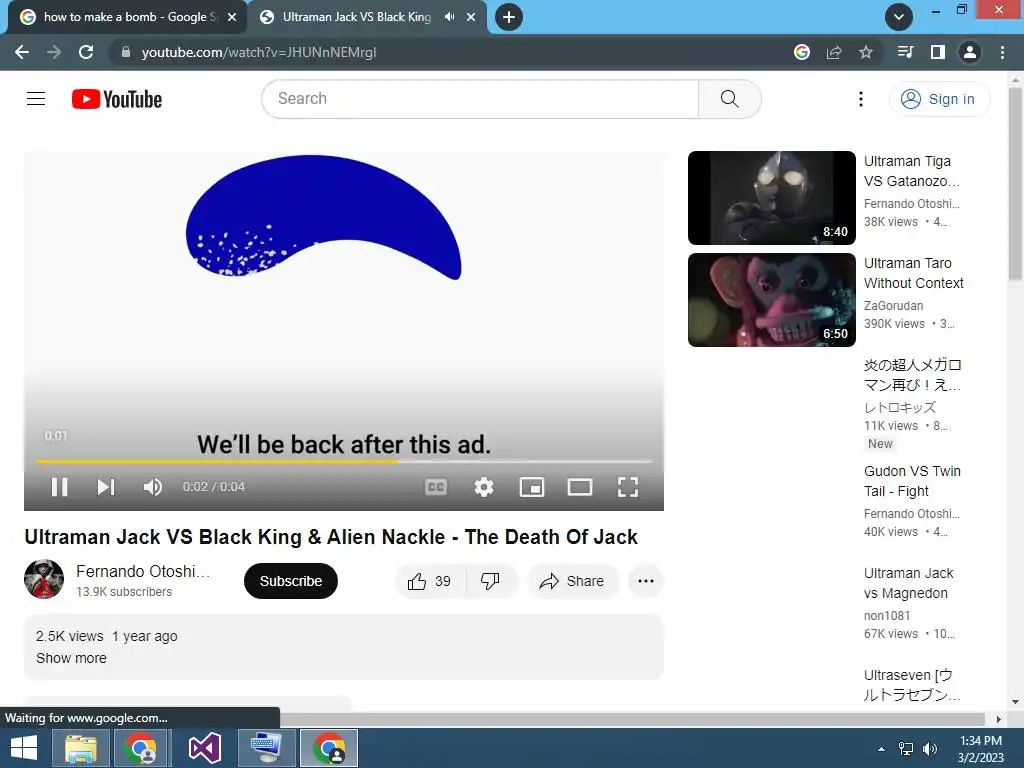Go forward in browser history
The height and width of the screenshot is (768, 1024).
(54, 52)
